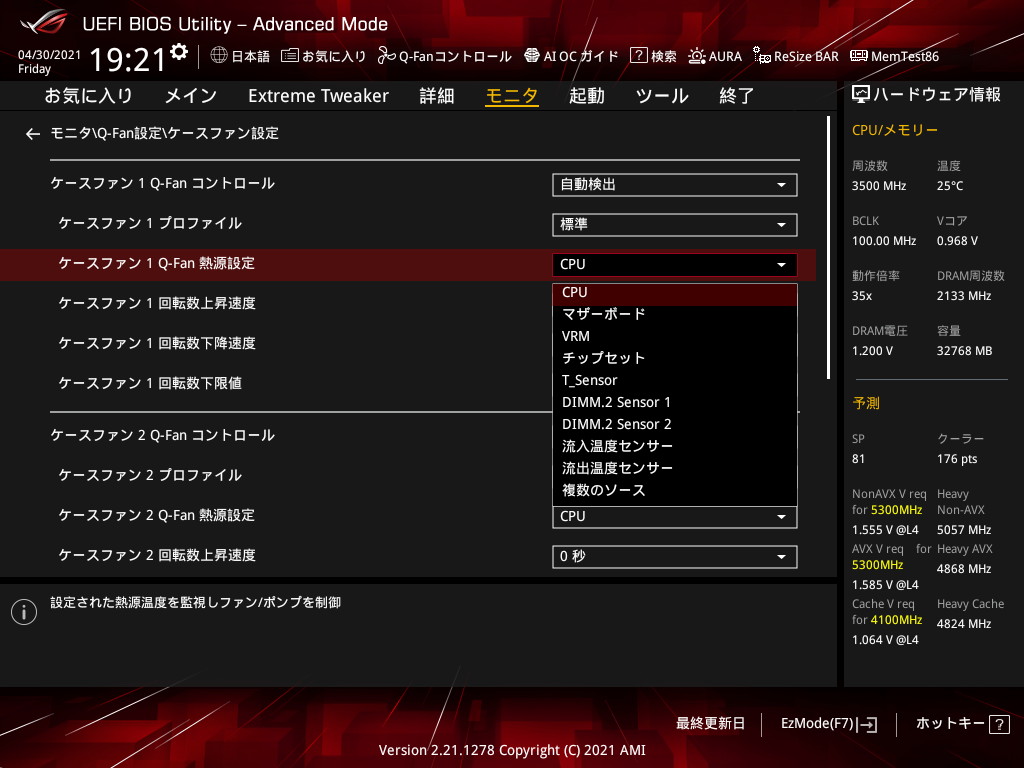The image size is (1024, 768).
Task: Click the 最終更新日 button
Action: (710, 724)
